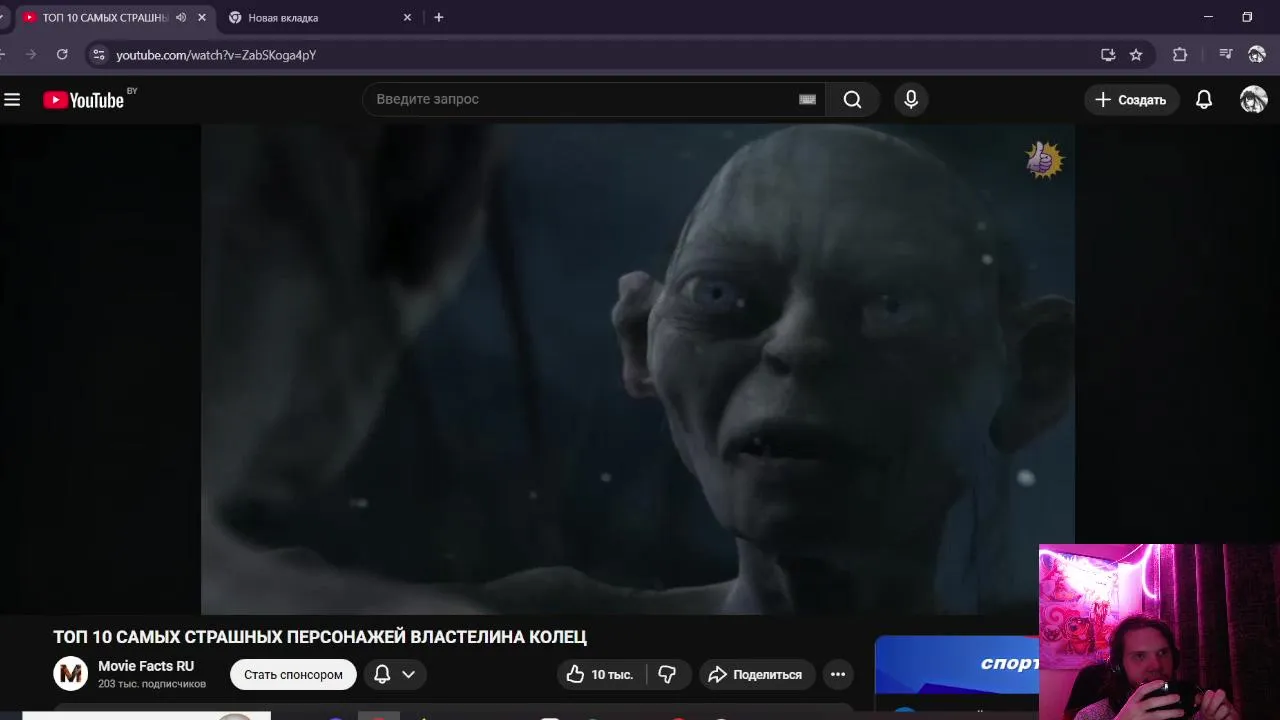Open YouTube notifications bell
Image resolution: width=1280 pixels, height=720 pixels.
point(1204,99)
